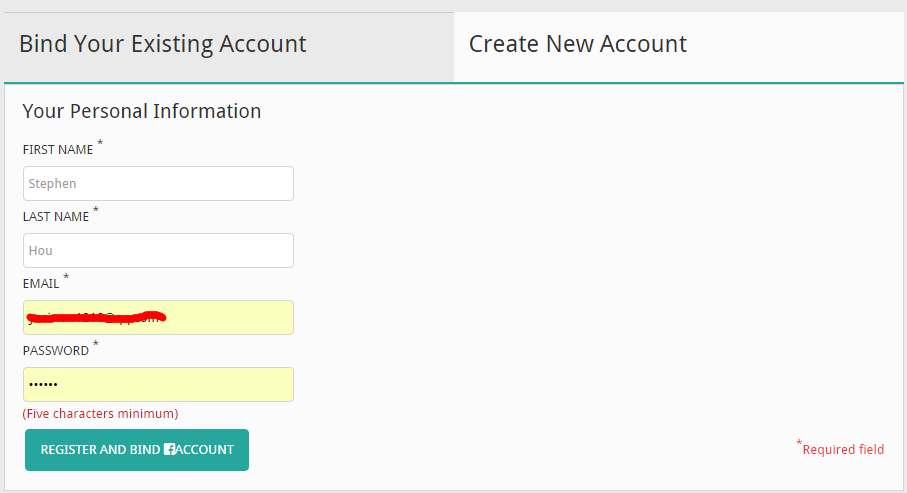Focus the Password input field
This screenshot has width=907, height=493.
pos(158,384)
